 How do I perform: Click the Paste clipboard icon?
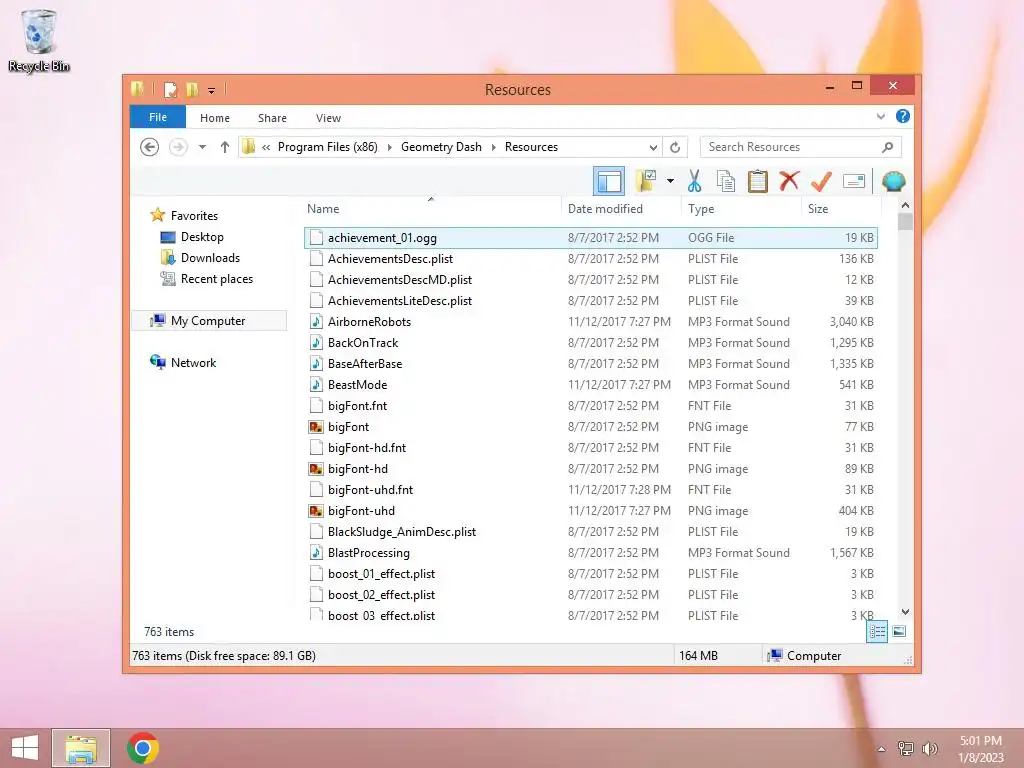(758, 181)
